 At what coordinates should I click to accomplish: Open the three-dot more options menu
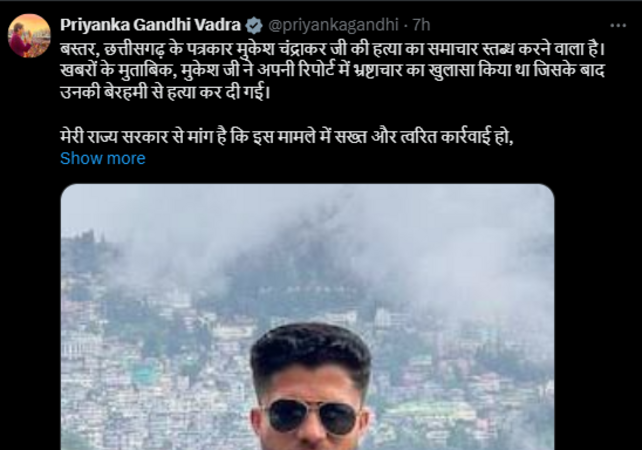pos(618,25)
